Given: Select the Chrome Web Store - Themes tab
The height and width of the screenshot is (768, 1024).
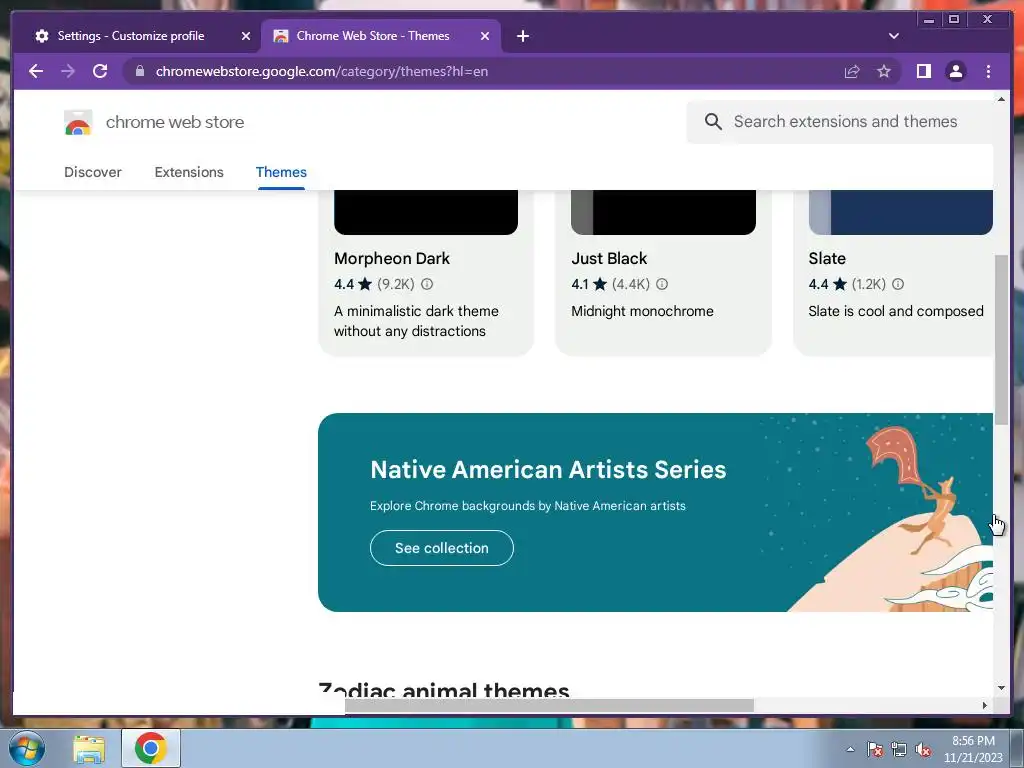Looking at the screenshot, I should [x=381, y=36].
